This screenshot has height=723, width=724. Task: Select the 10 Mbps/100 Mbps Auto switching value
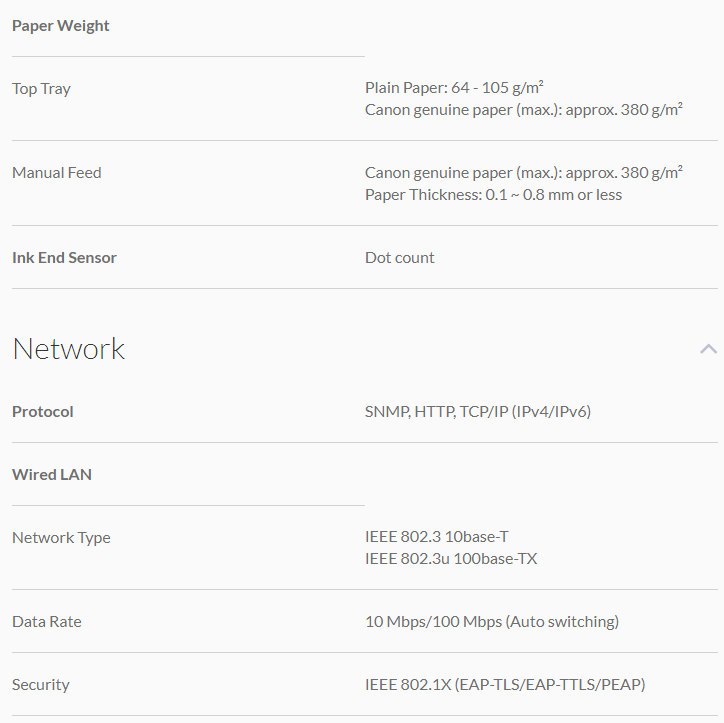[492, 622]
